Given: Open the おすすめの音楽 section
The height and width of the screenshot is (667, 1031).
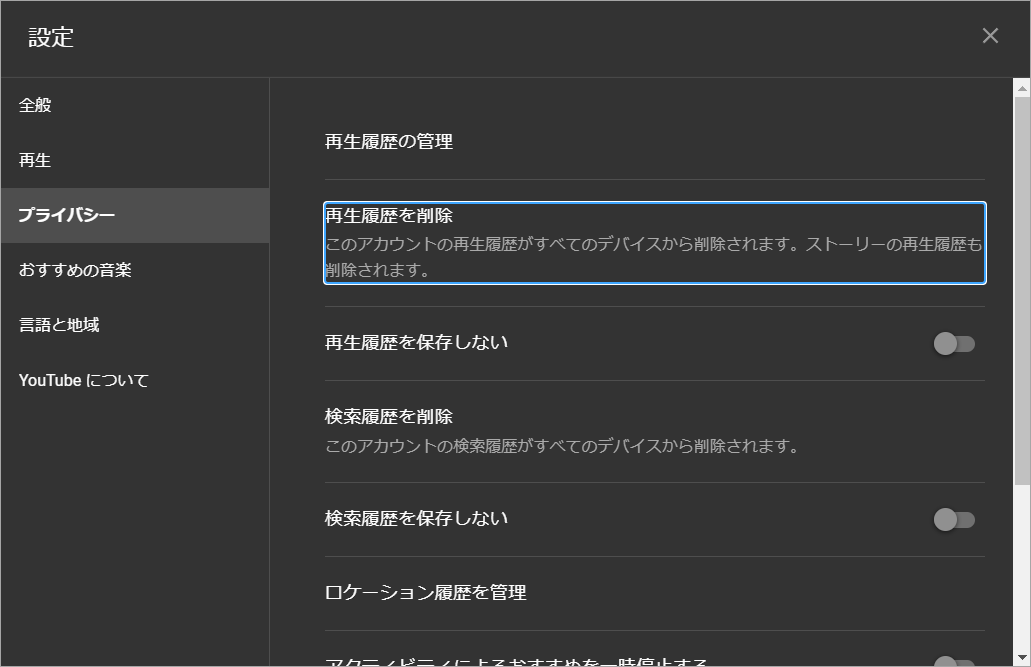Looking at the screenshot, I should point(135,270).
